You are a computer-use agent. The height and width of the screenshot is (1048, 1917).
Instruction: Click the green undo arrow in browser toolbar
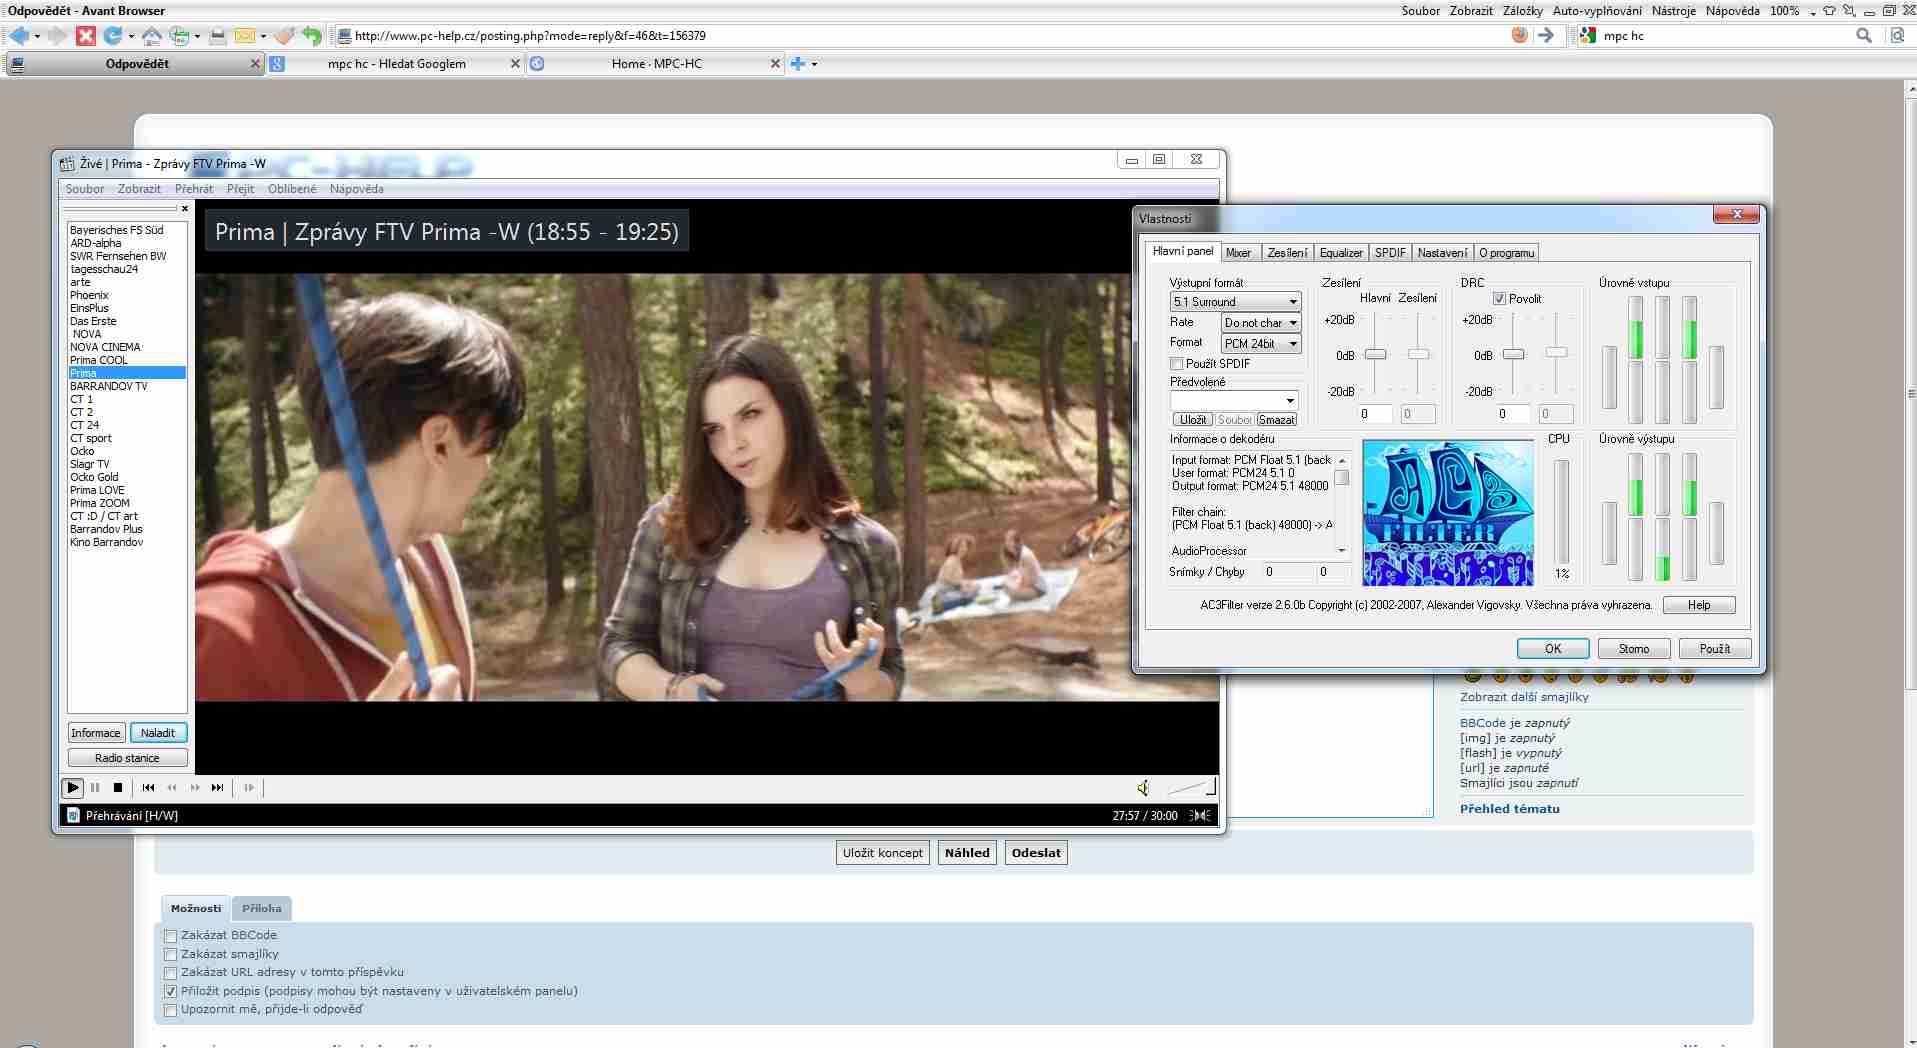tap(312, 36)
